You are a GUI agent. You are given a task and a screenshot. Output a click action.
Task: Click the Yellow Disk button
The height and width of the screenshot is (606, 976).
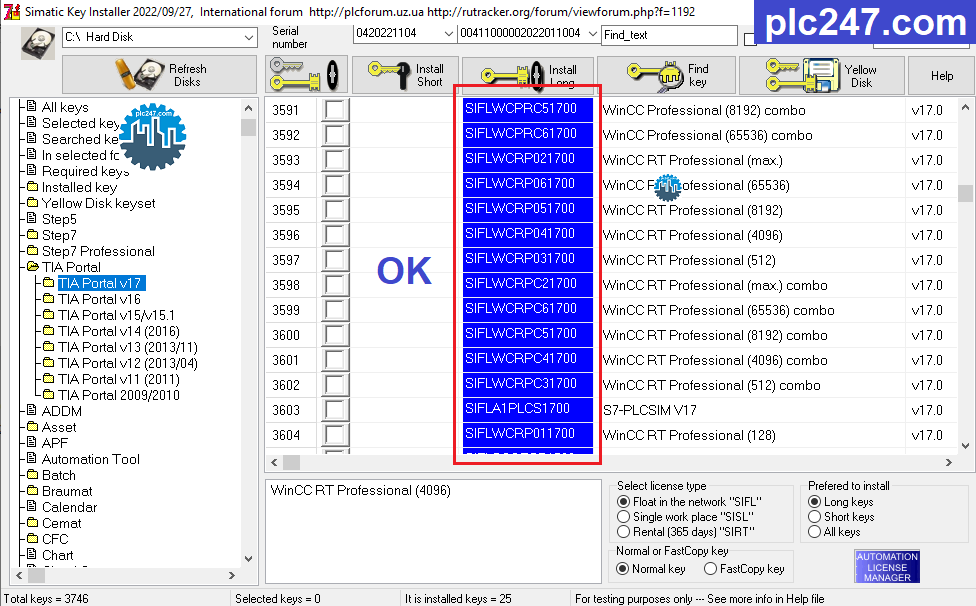(x=821, y=75)
